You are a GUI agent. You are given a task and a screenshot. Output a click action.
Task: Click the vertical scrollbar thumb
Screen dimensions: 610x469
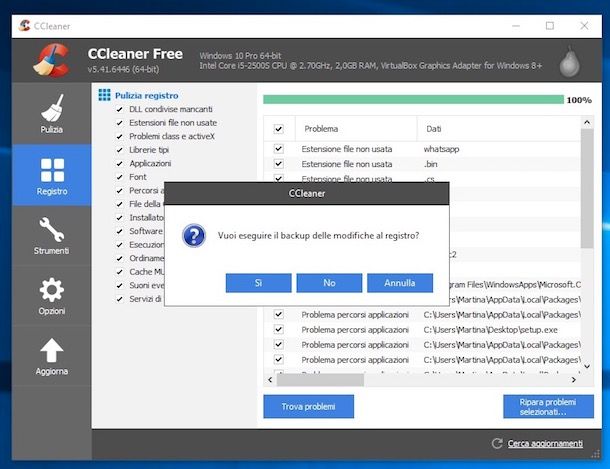[587, 189]
